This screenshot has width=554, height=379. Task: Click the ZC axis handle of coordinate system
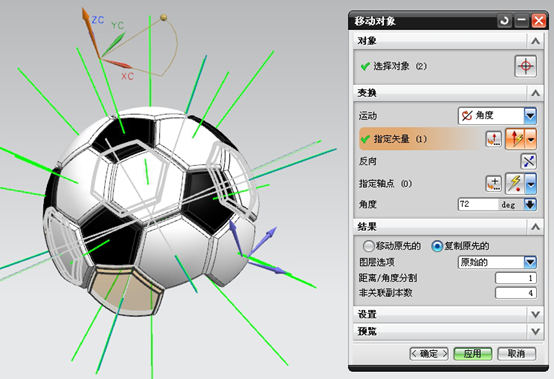86,16
